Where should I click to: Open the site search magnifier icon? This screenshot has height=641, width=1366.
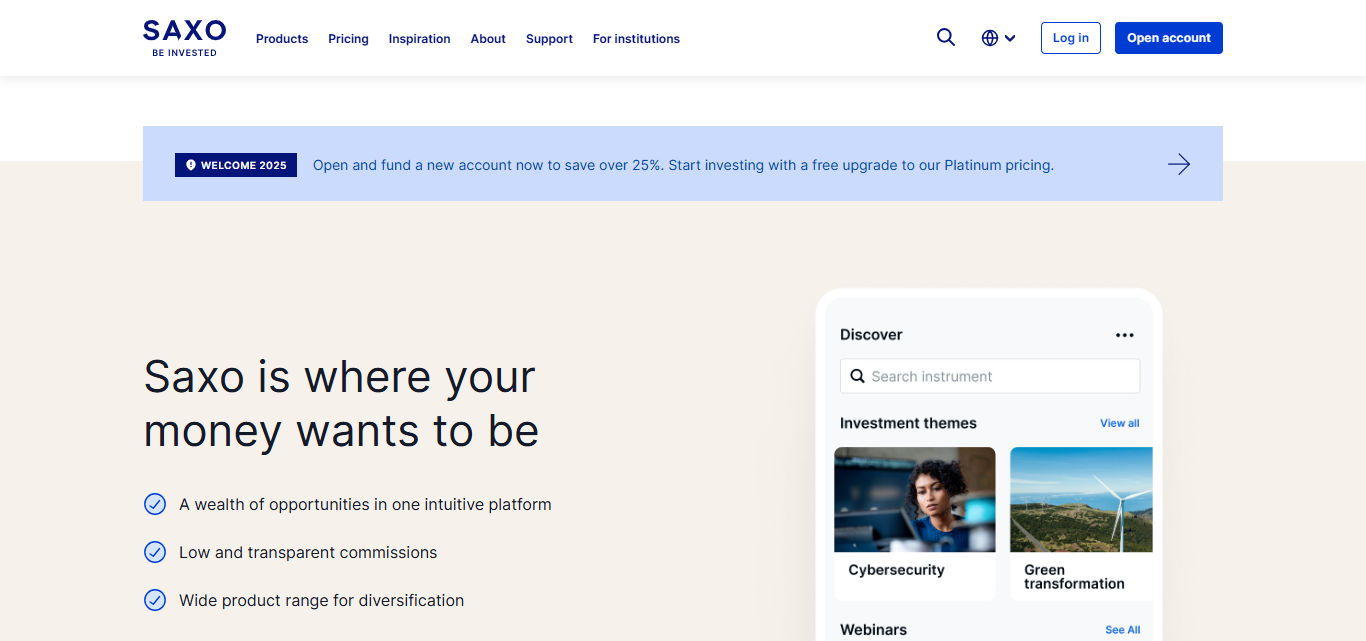pyautogui.click(x=946, y=38)
